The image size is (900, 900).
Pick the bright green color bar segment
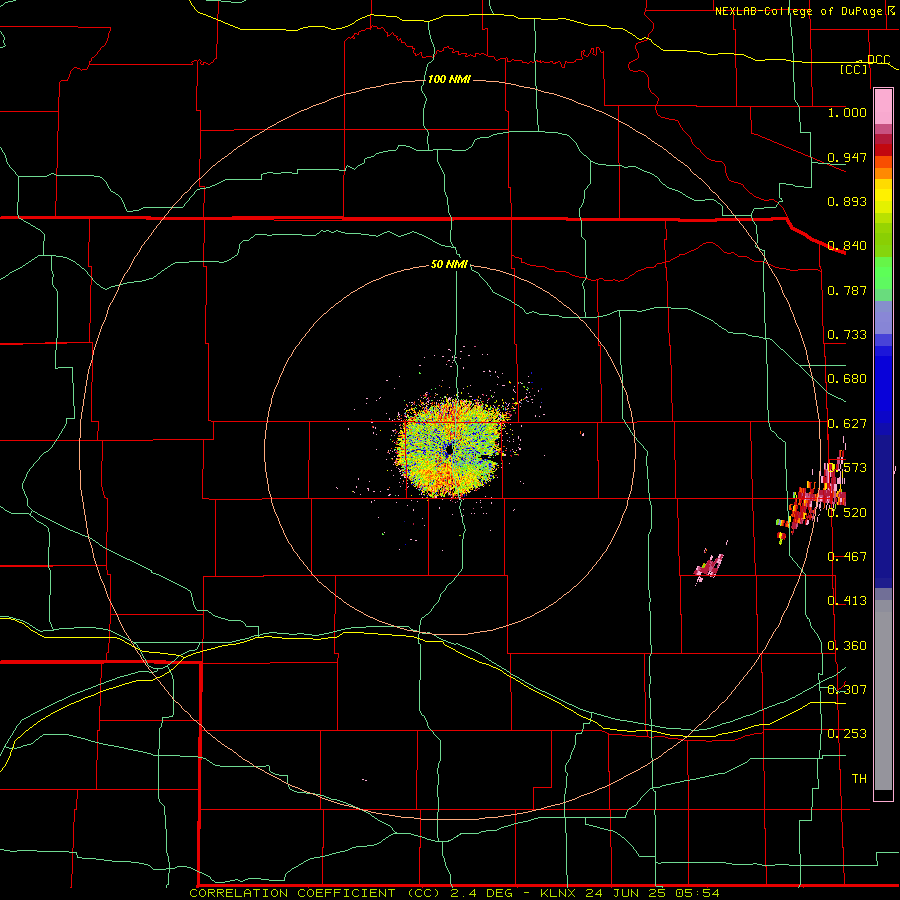point(883,273)
